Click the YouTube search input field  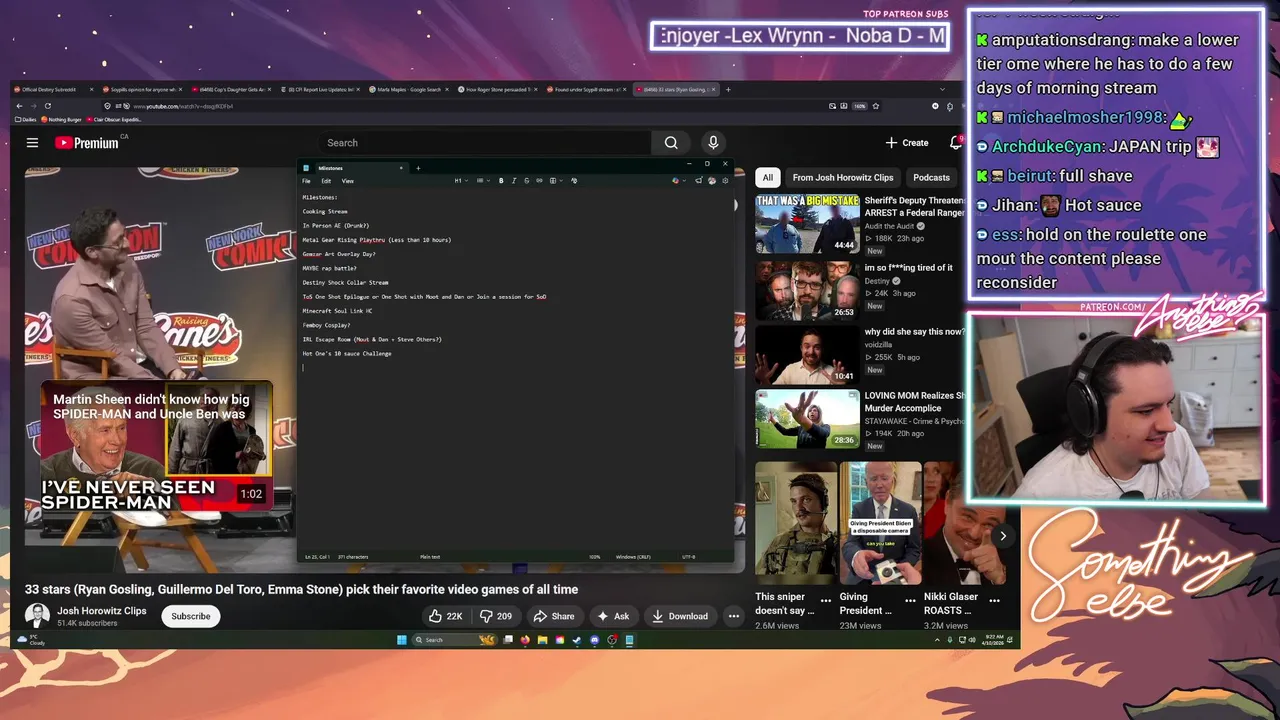(485, 143)
